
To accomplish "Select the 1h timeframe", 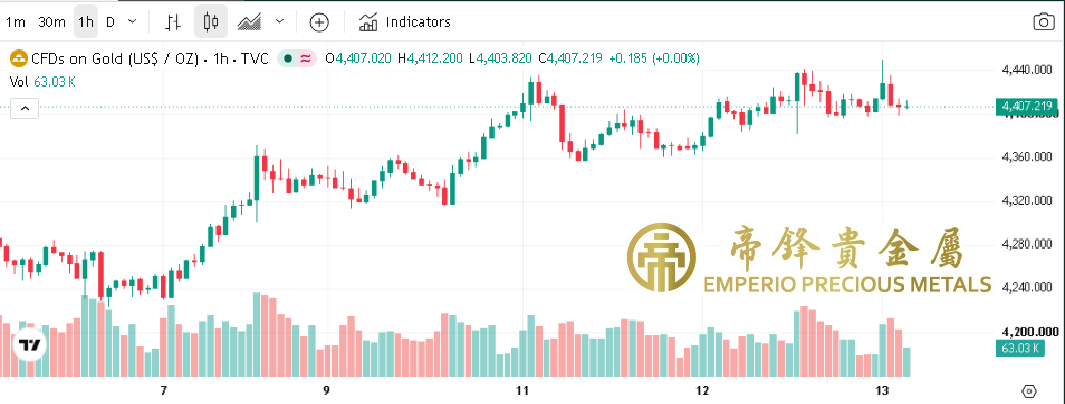I will 86,22.
